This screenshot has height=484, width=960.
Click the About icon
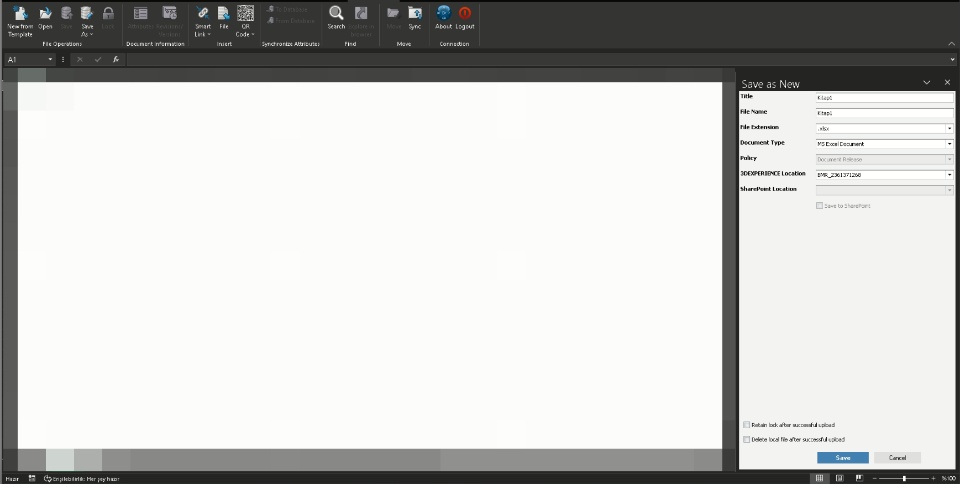tap(444, 13)
